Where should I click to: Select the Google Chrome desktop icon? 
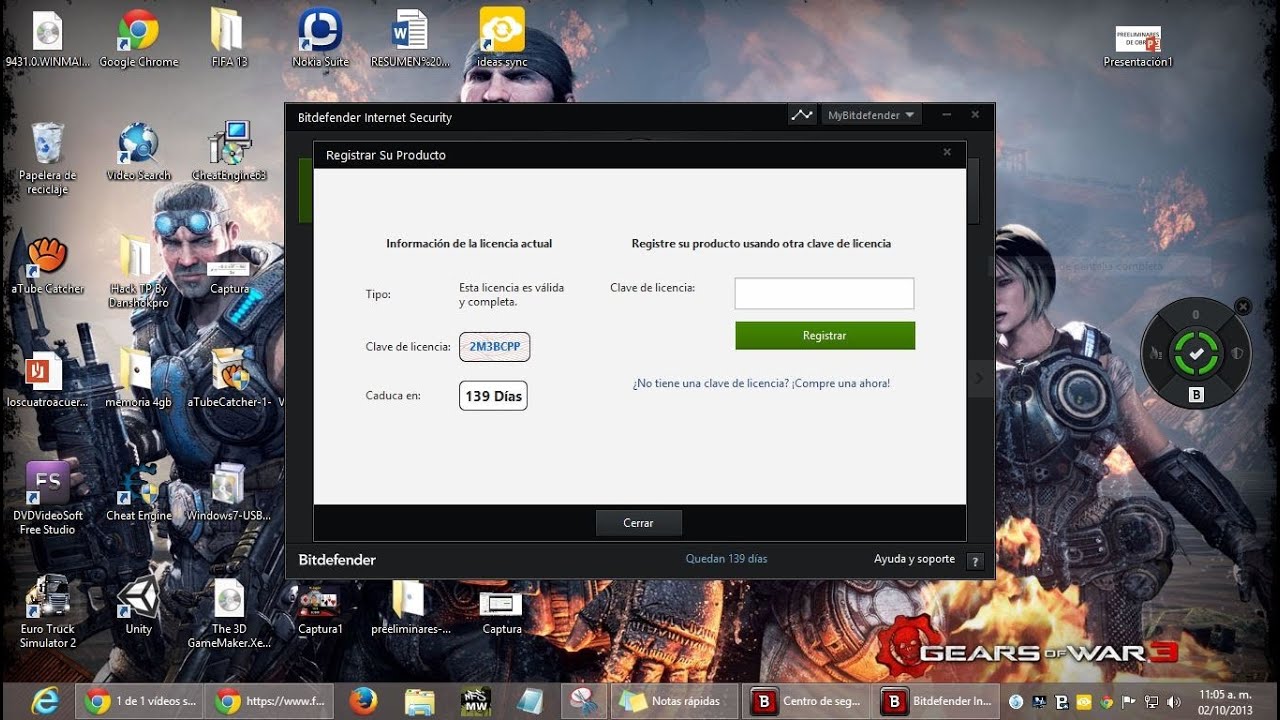pos(138,40)
